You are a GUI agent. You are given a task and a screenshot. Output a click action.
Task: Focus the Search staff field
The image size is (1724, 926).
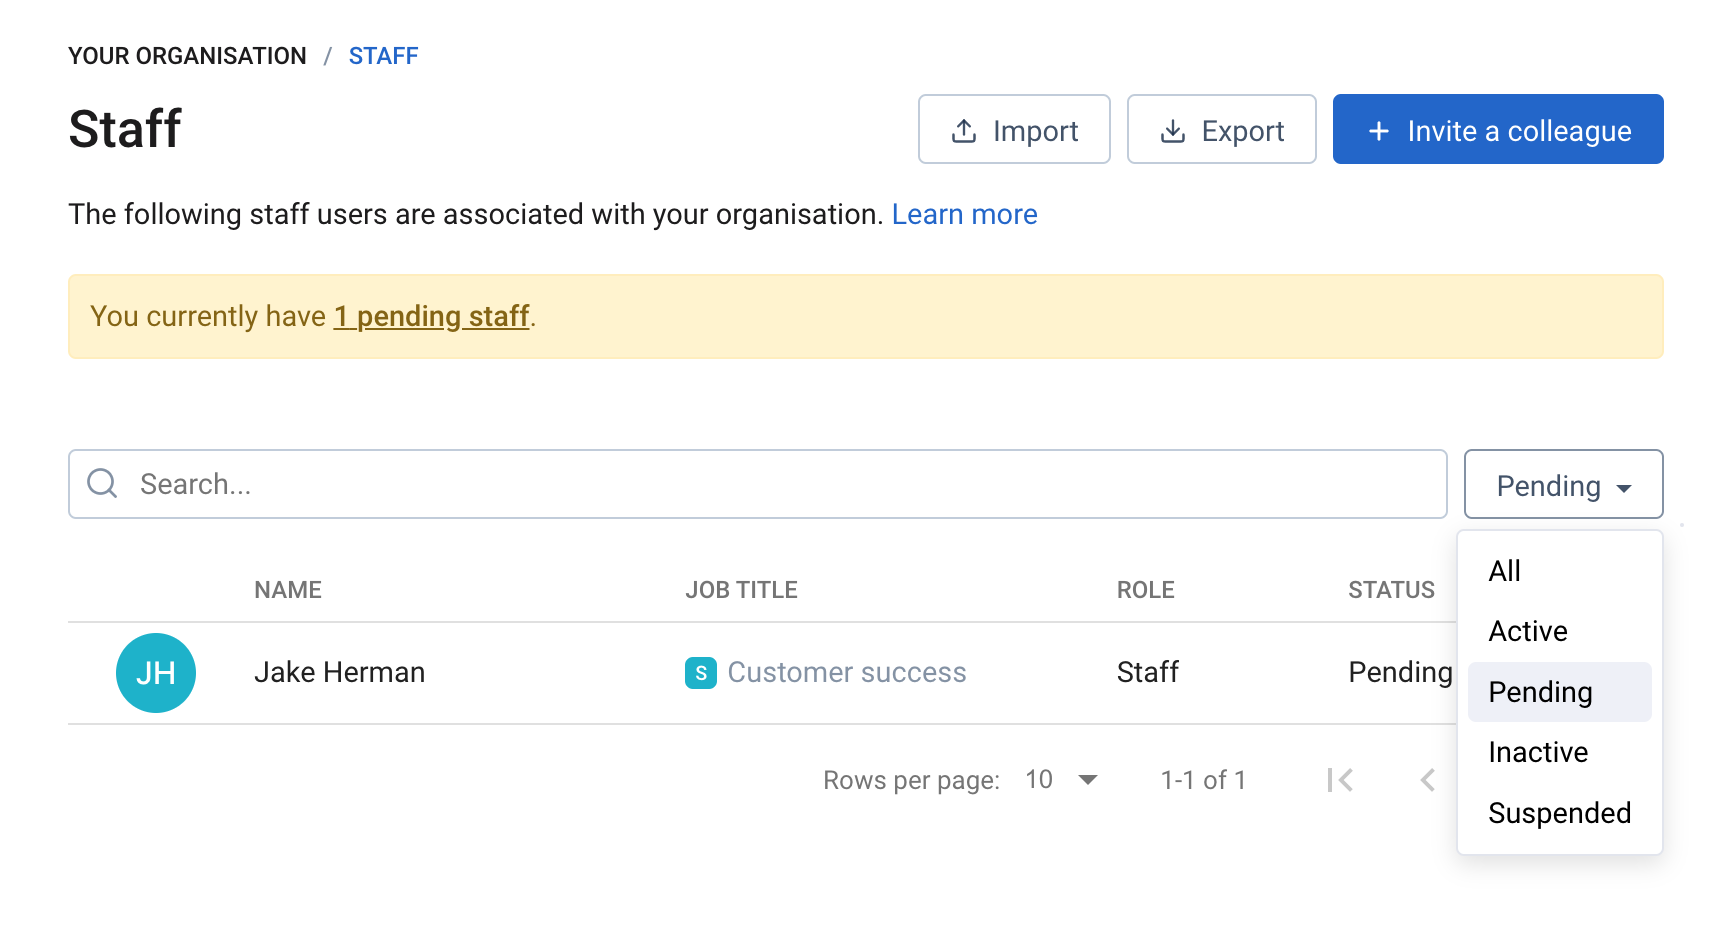coord(757,484)
